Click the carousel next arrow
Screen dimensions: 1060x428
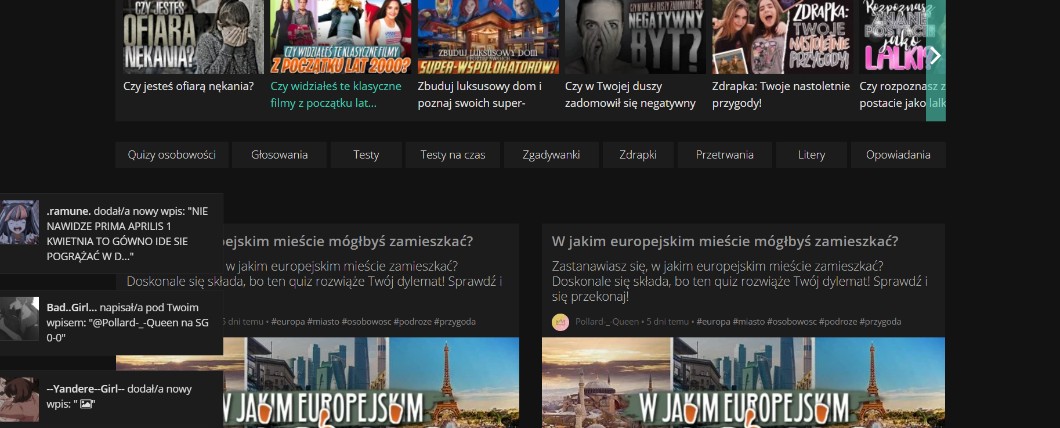pos(935,56)
